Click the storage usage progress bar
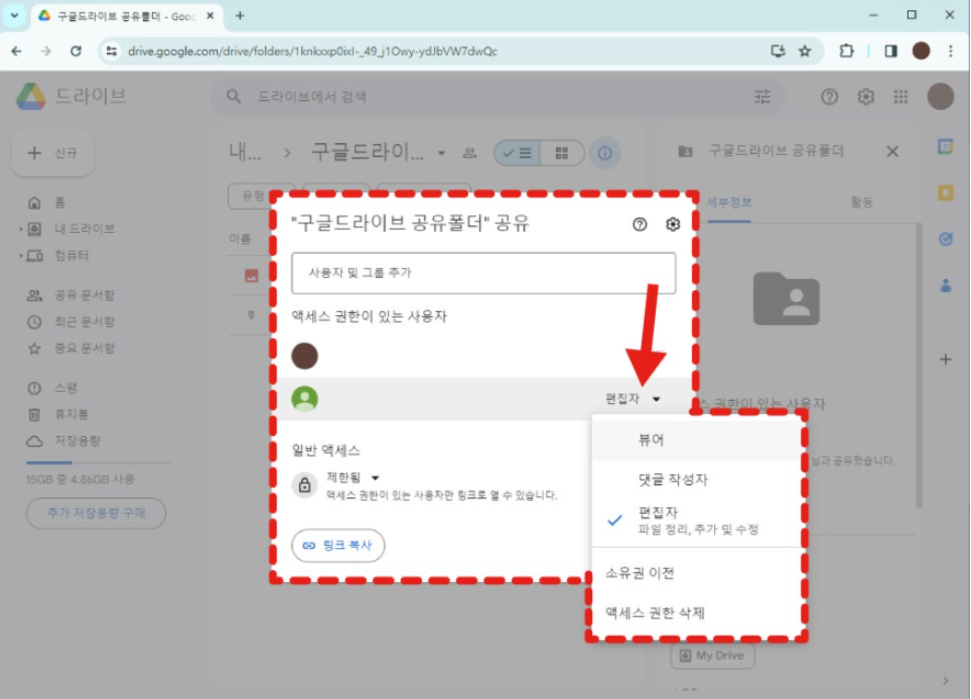971x699 pixels. pos(98,462)
